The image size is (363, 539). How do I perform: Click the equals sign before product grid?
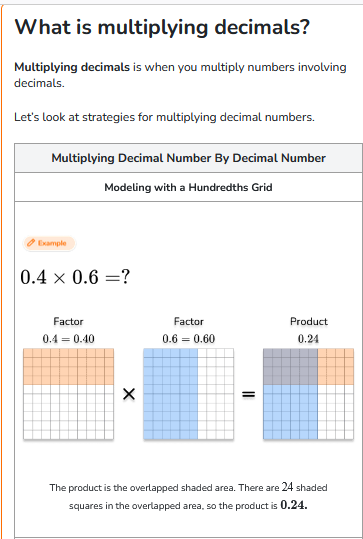pos(249,394)
